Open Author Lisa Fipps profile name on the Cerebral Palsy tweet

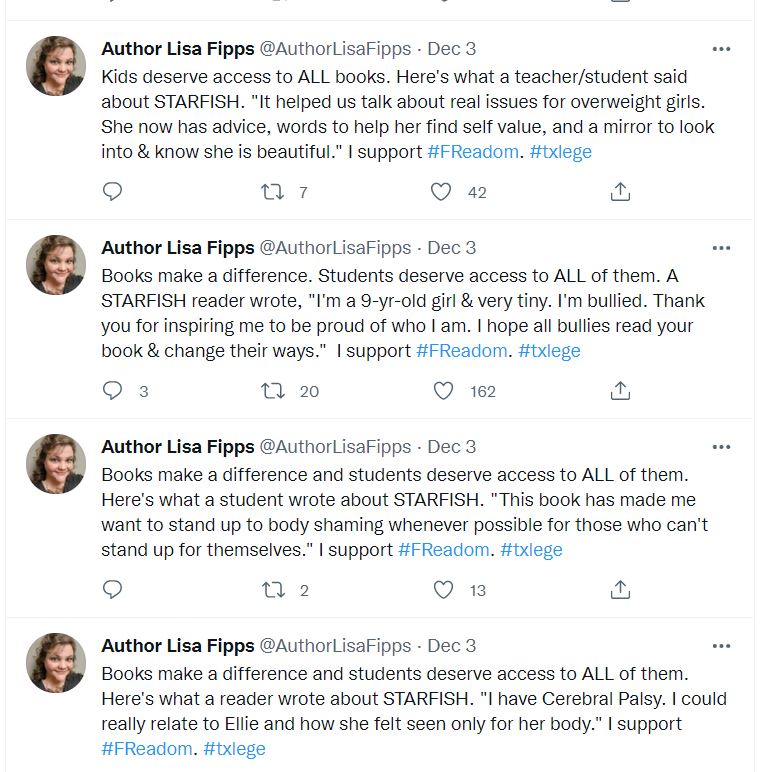pos(178,646)
